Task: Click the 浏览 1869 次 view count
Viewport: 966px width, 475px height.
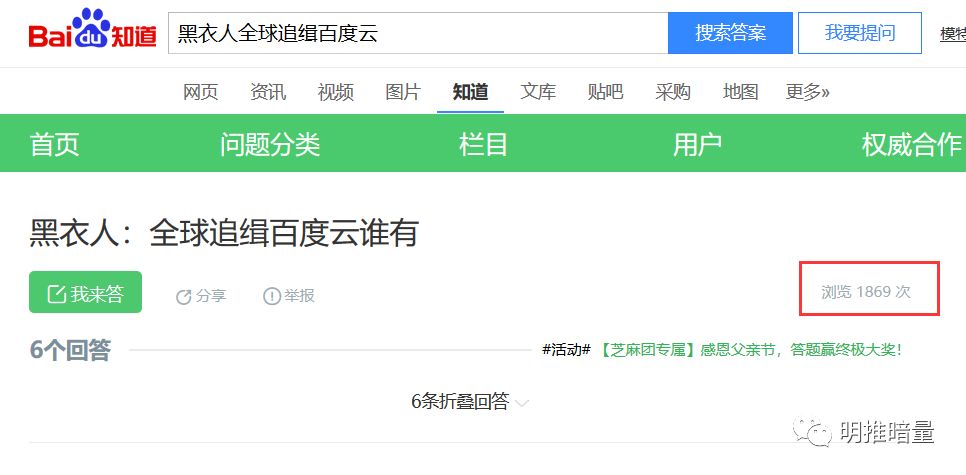Action: pyautogui.click(x=866, y=291)
